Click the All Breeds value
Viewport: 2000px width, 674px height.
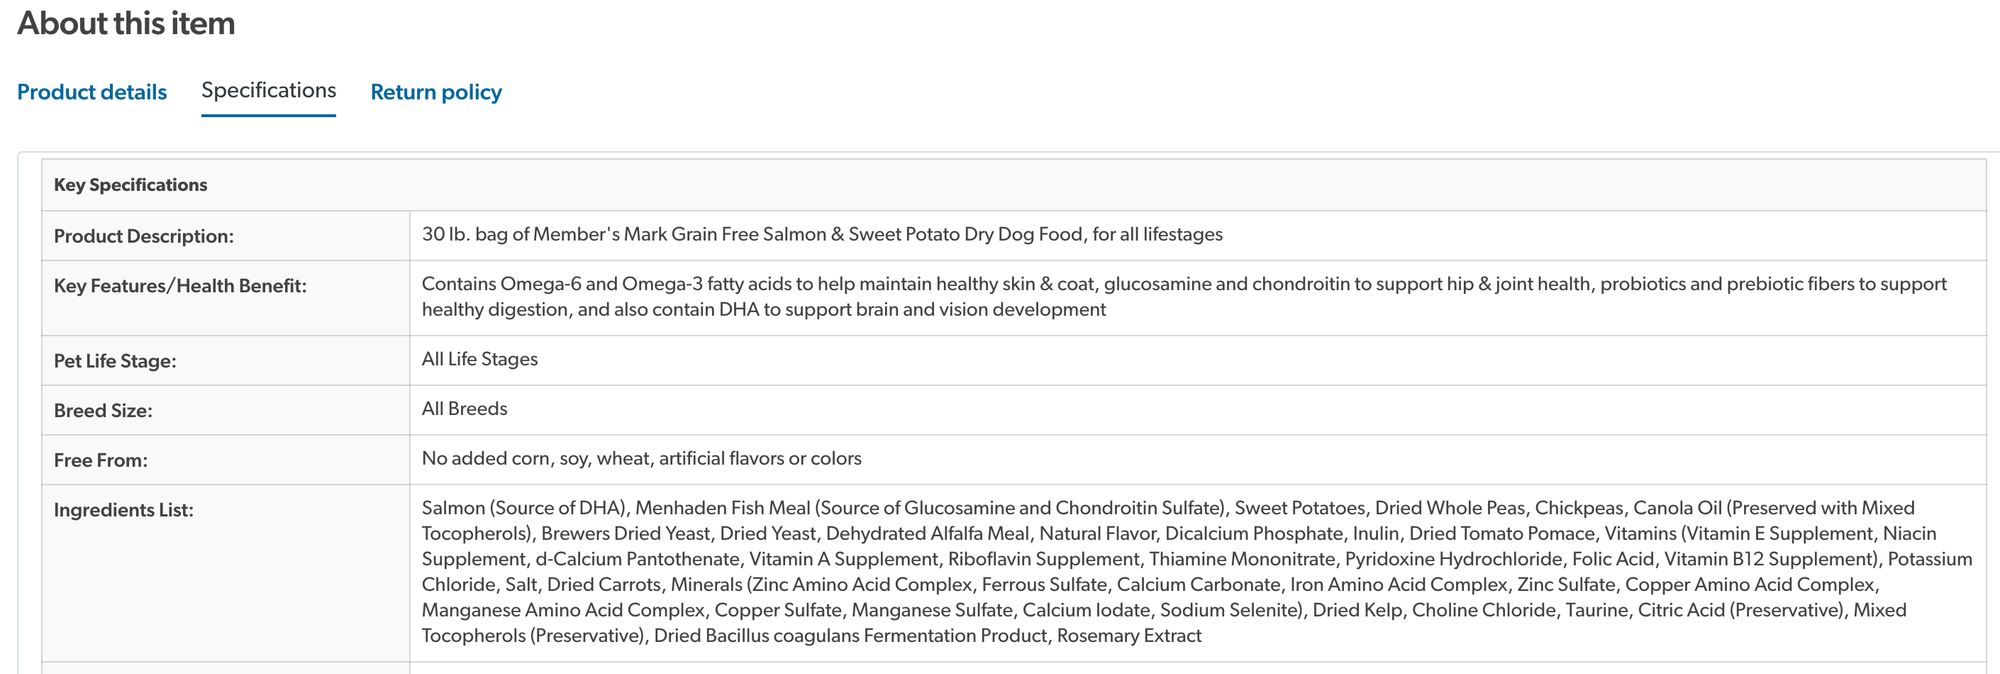coord(465,409)
